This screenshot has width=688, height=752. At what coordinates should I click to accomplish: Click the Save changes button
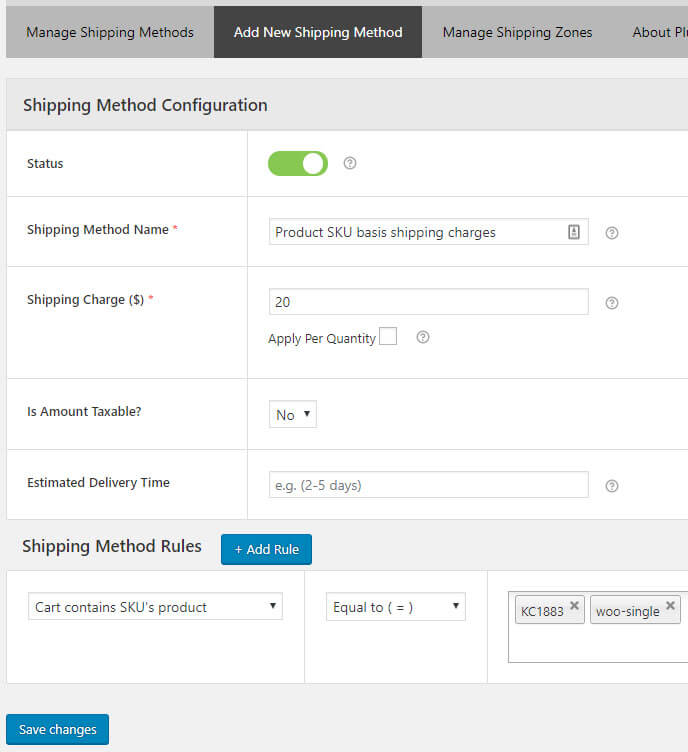click(57, 729)
